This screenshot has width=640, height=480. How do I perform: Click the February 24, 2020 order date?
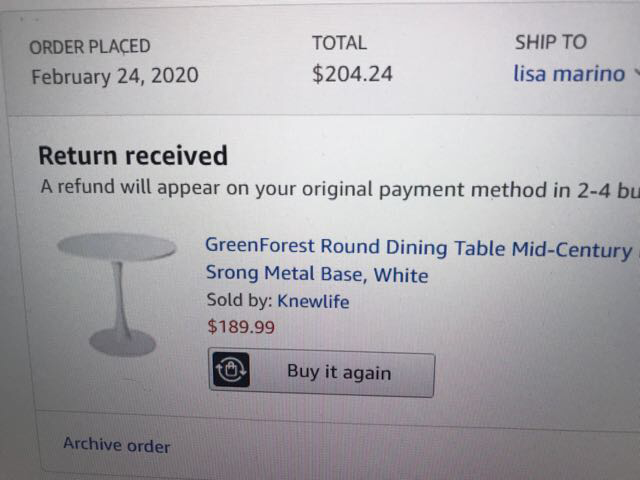click(x=114, y=77)
